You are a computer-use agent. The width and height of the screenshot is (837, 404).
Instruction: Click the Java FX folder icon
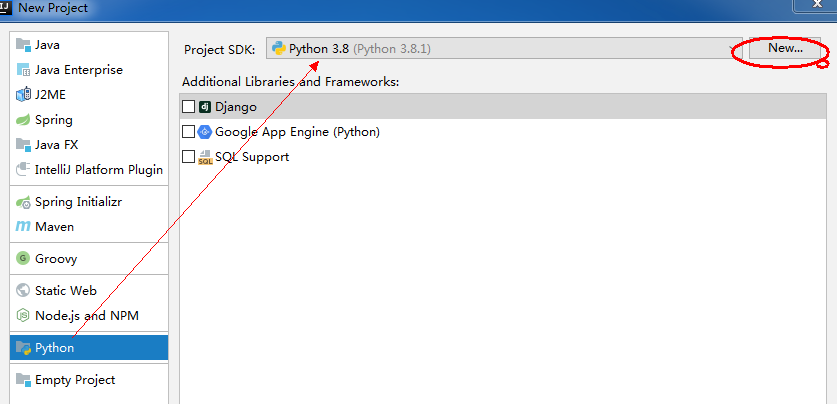pyautogui.click(x=23, y=145)
